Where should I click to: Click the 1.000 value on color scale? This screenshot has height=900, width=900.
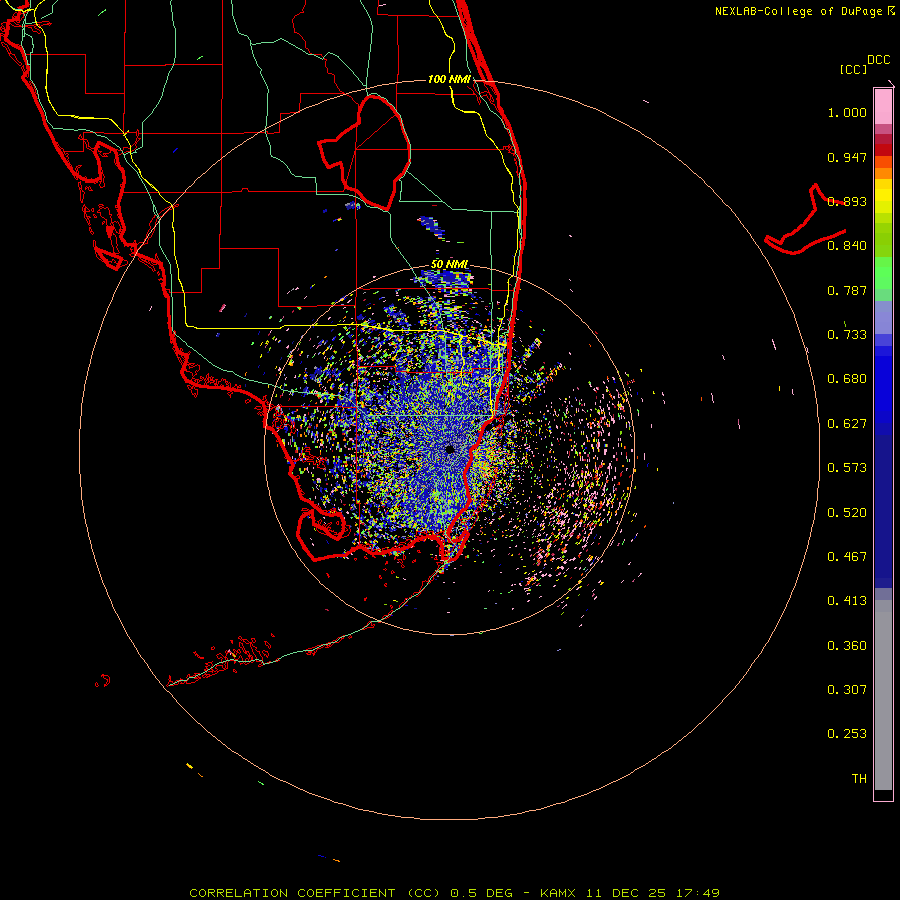(847, 112)
